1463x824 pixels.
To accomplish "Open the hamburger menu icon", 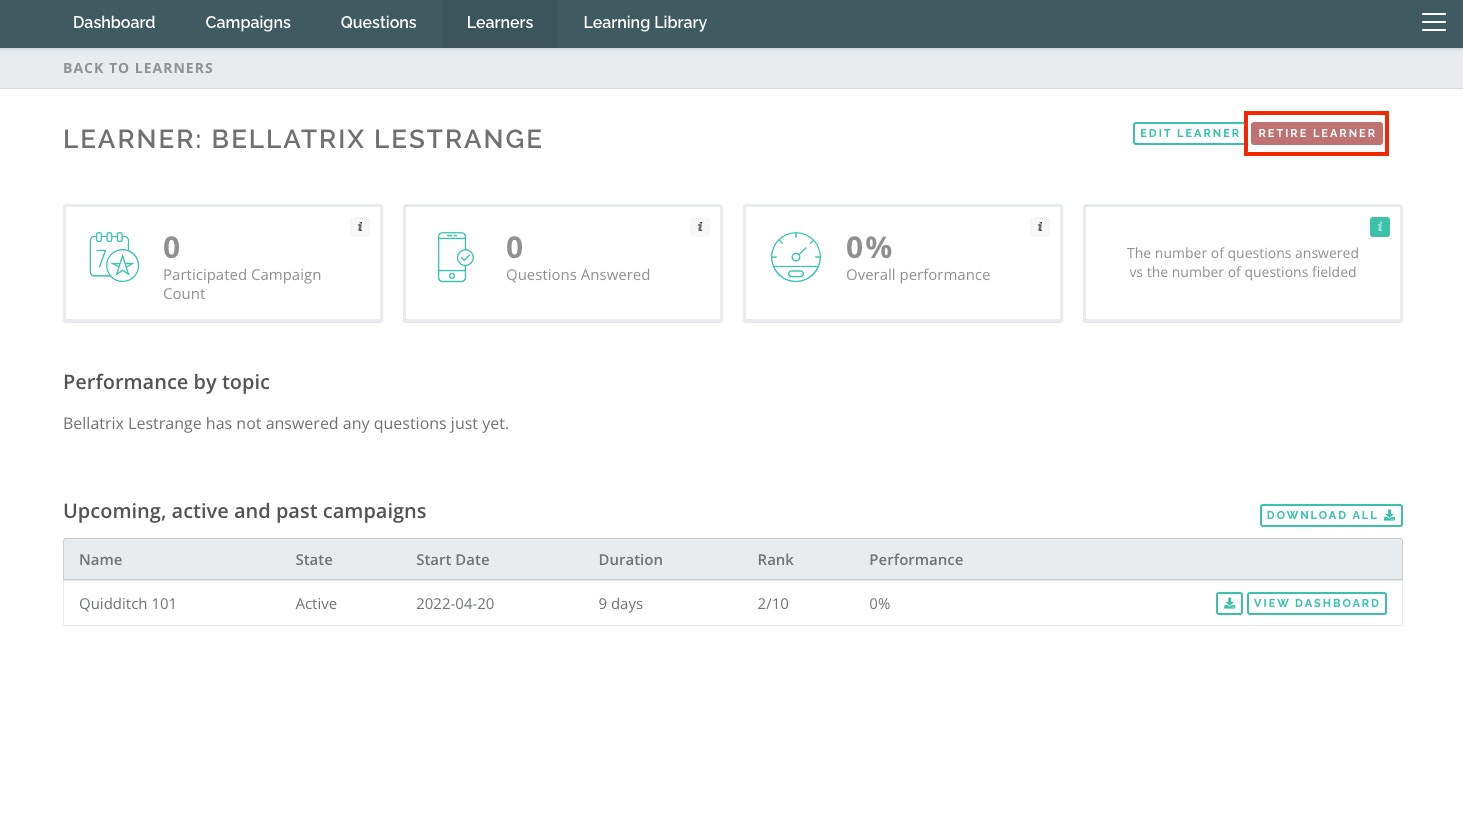I will [x=1434, y=22].
